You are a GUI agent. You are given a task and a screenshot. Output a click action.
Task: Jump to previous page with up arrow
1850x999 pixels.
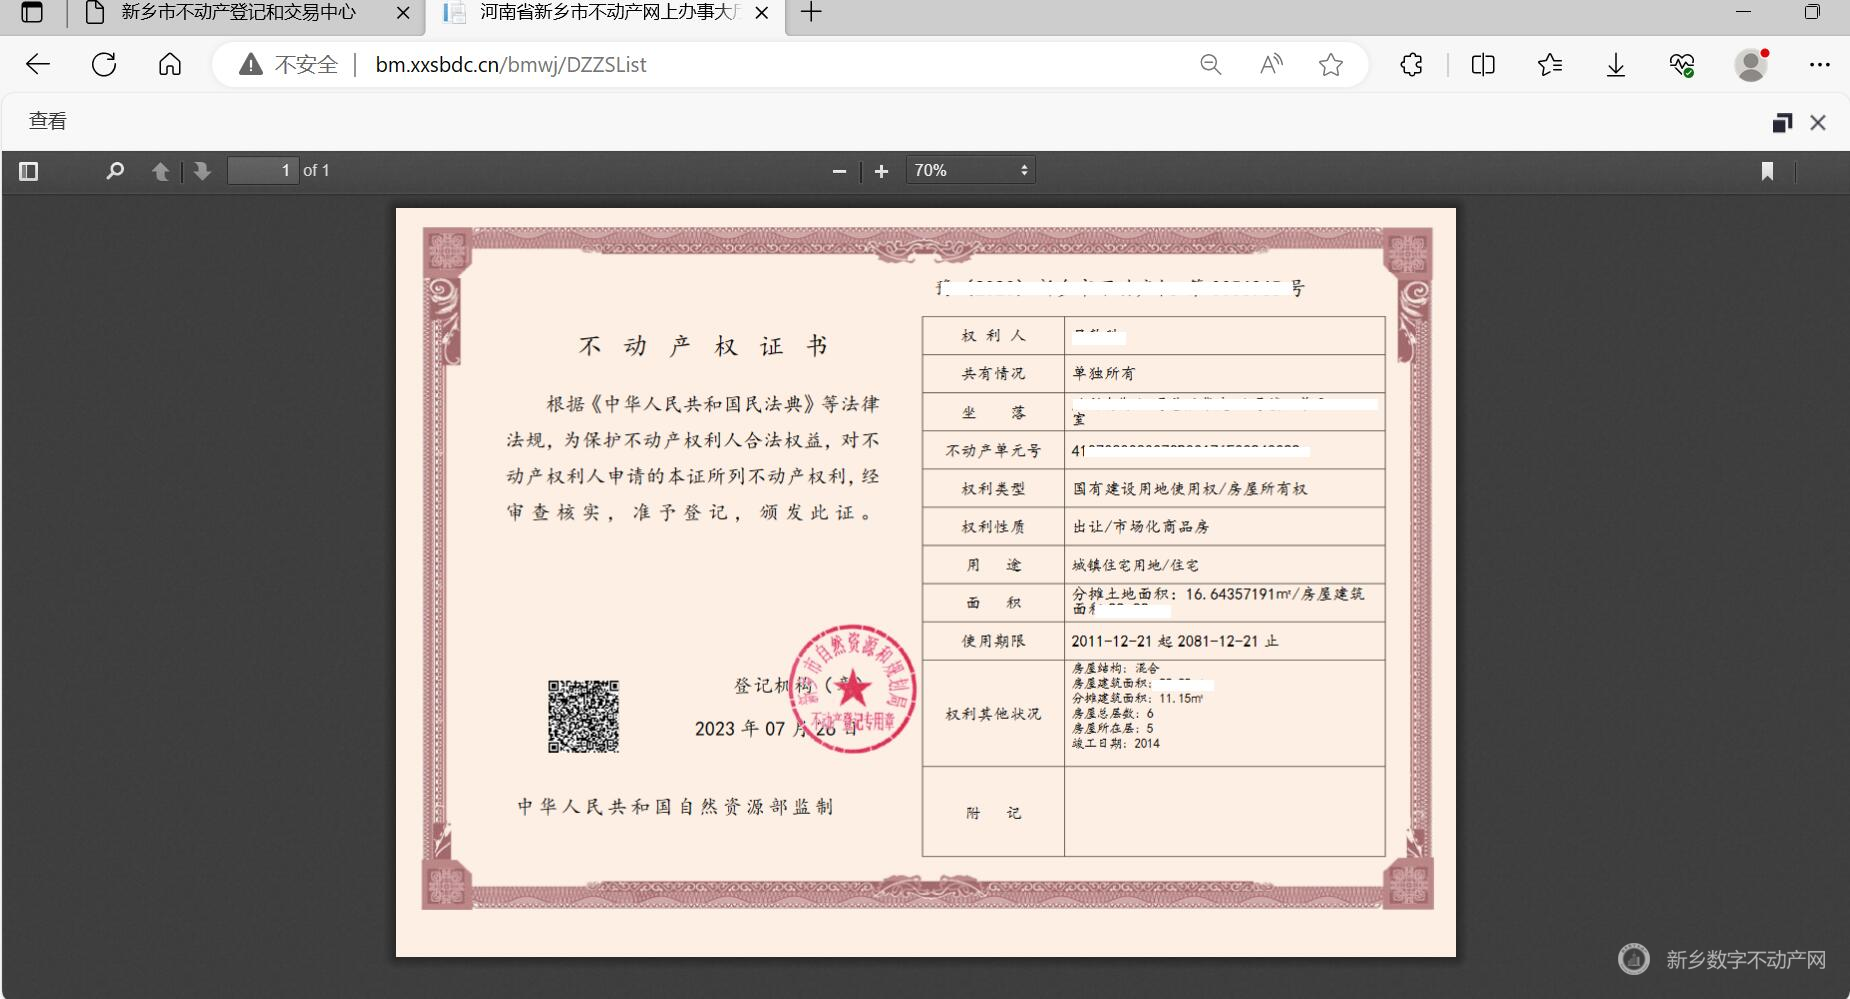coord(160,171)
